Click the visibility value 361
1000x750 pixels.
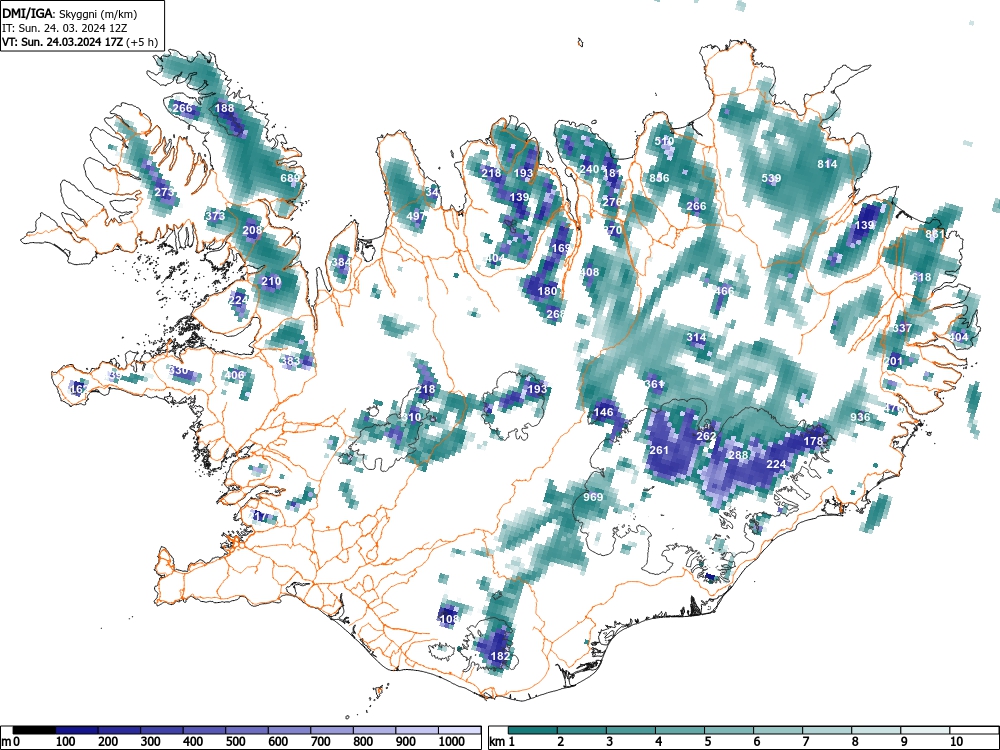click(654, 384)
